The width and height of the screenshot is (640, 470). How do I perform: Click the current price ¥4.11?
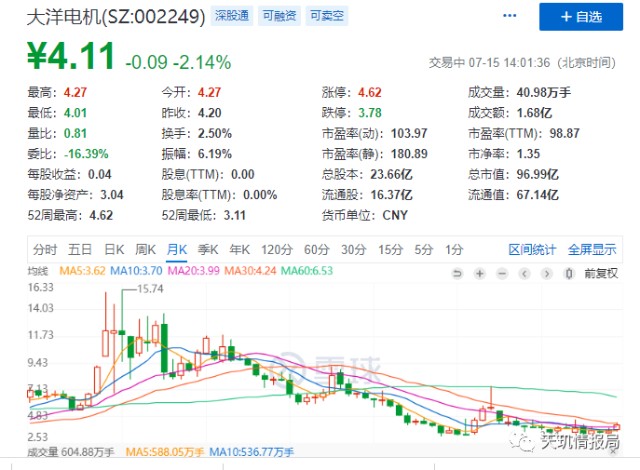point(71,56)
